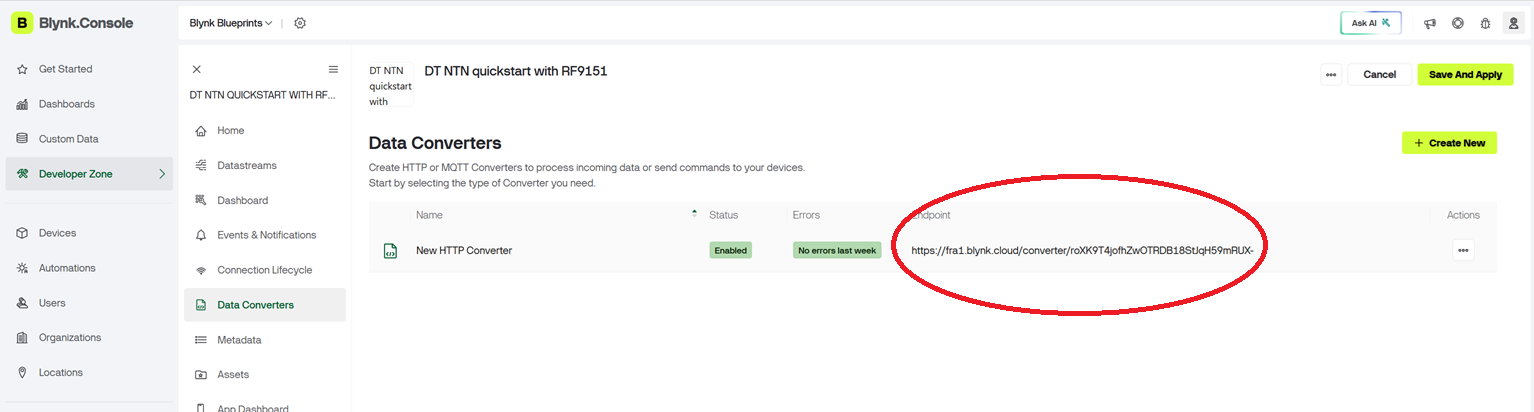
Task: Open user profile icon
Action: (1513, 23)
